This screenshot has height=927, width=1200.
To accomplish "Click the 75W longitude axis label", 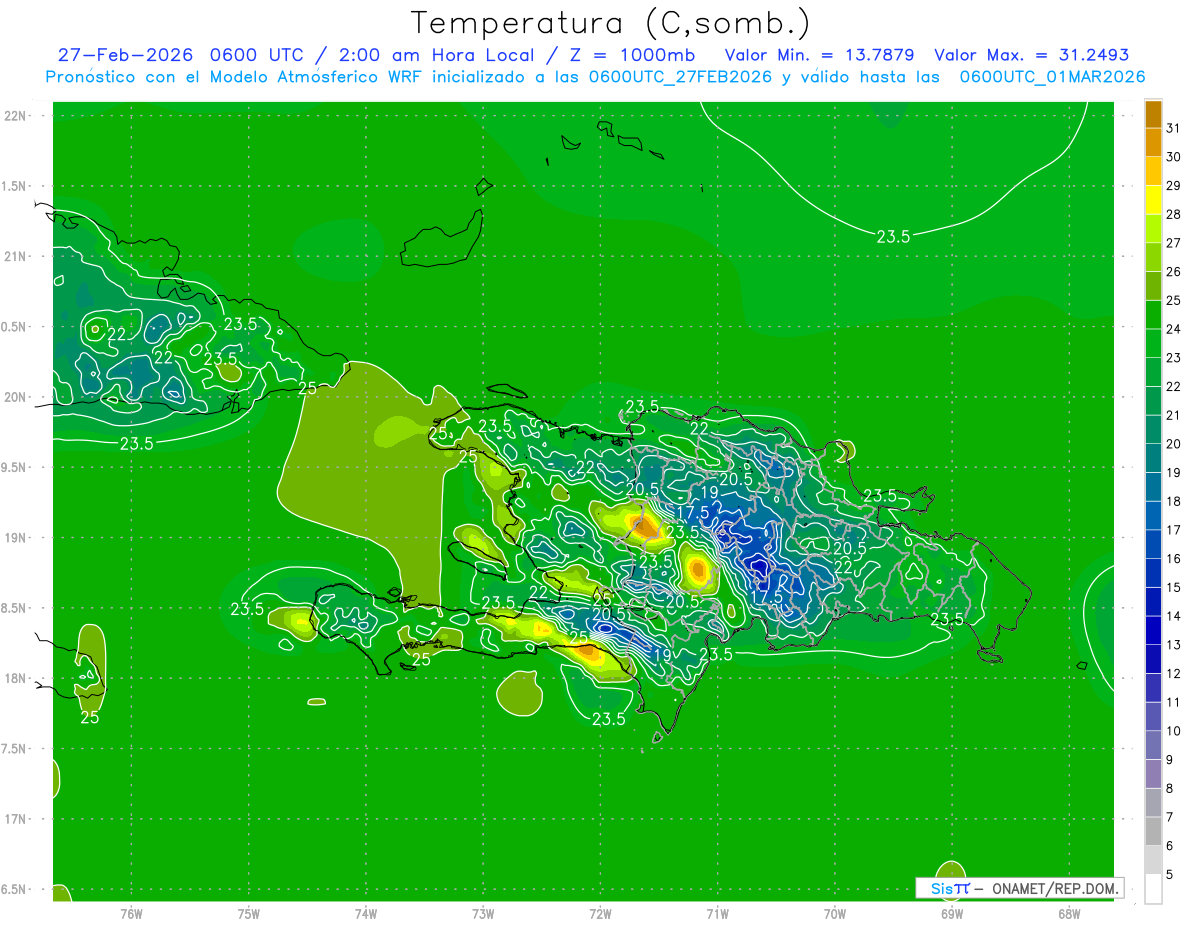I will tap(249, 913).
